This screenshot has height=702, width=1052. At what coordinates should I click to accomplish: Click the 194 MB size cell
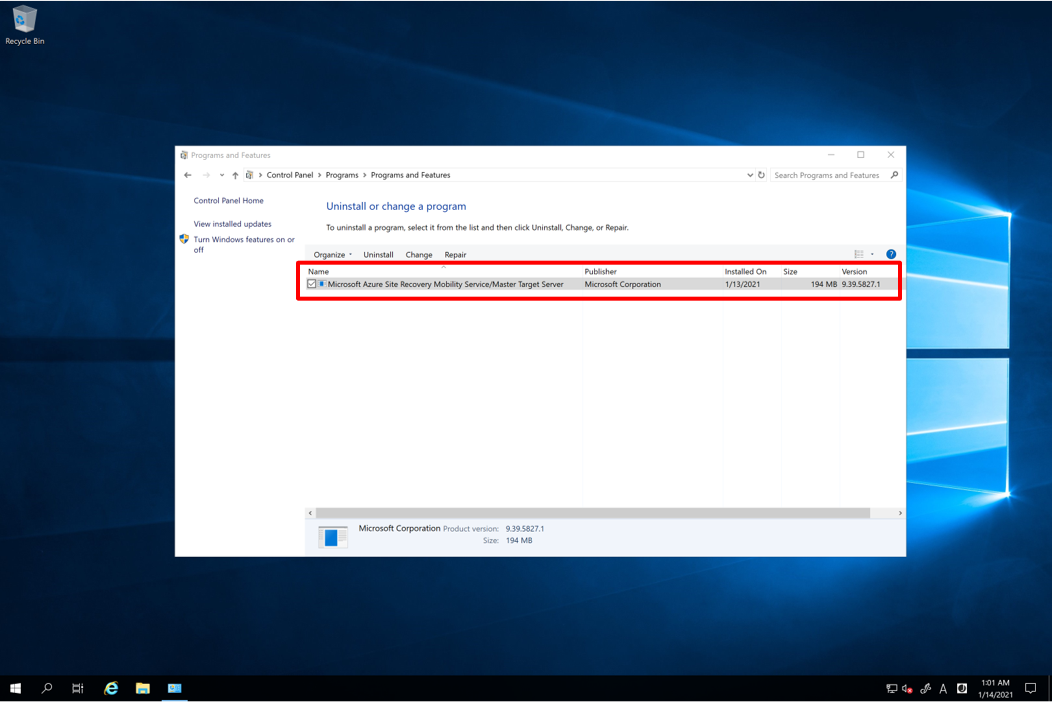click(824, 285)
